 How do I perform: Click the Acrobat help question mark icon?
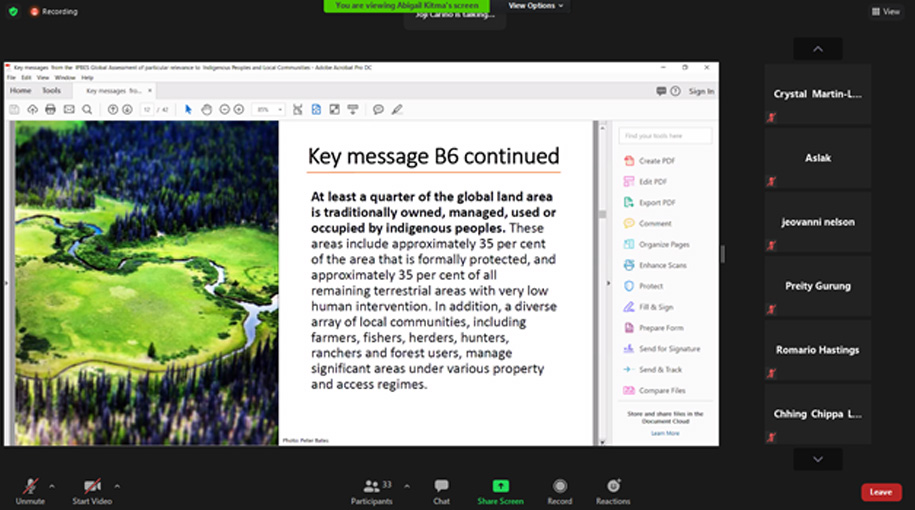tap(676, 91)
